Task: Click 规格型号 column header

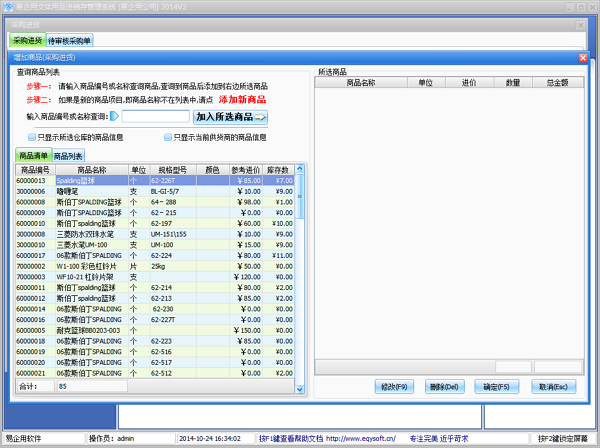Action: coord(173,170)
